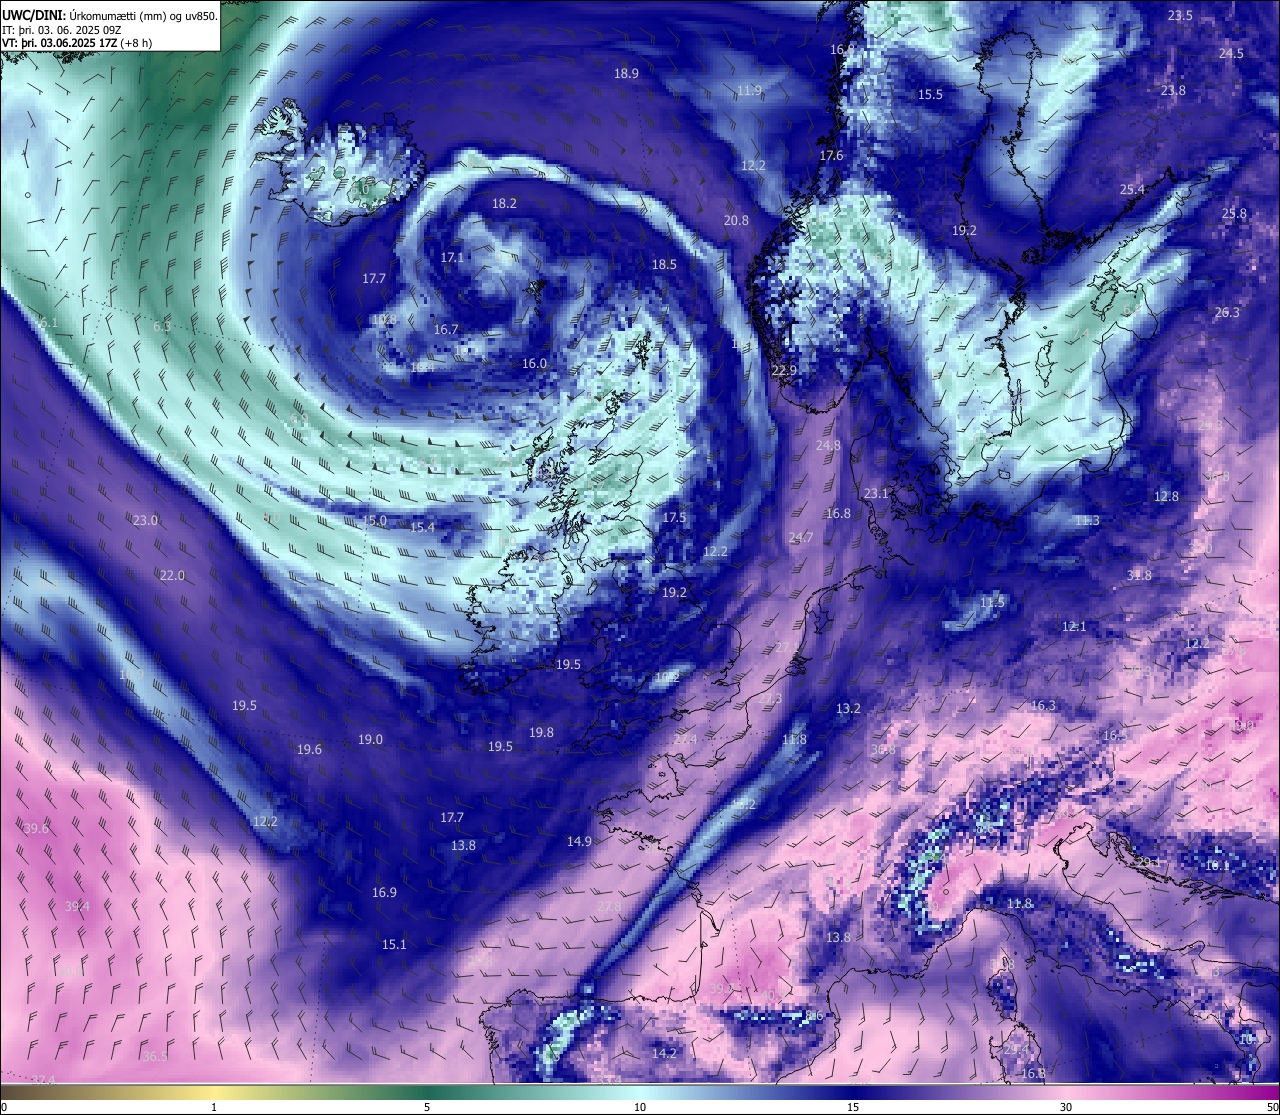Click the 31.8 value label

tap(1139, 575)
